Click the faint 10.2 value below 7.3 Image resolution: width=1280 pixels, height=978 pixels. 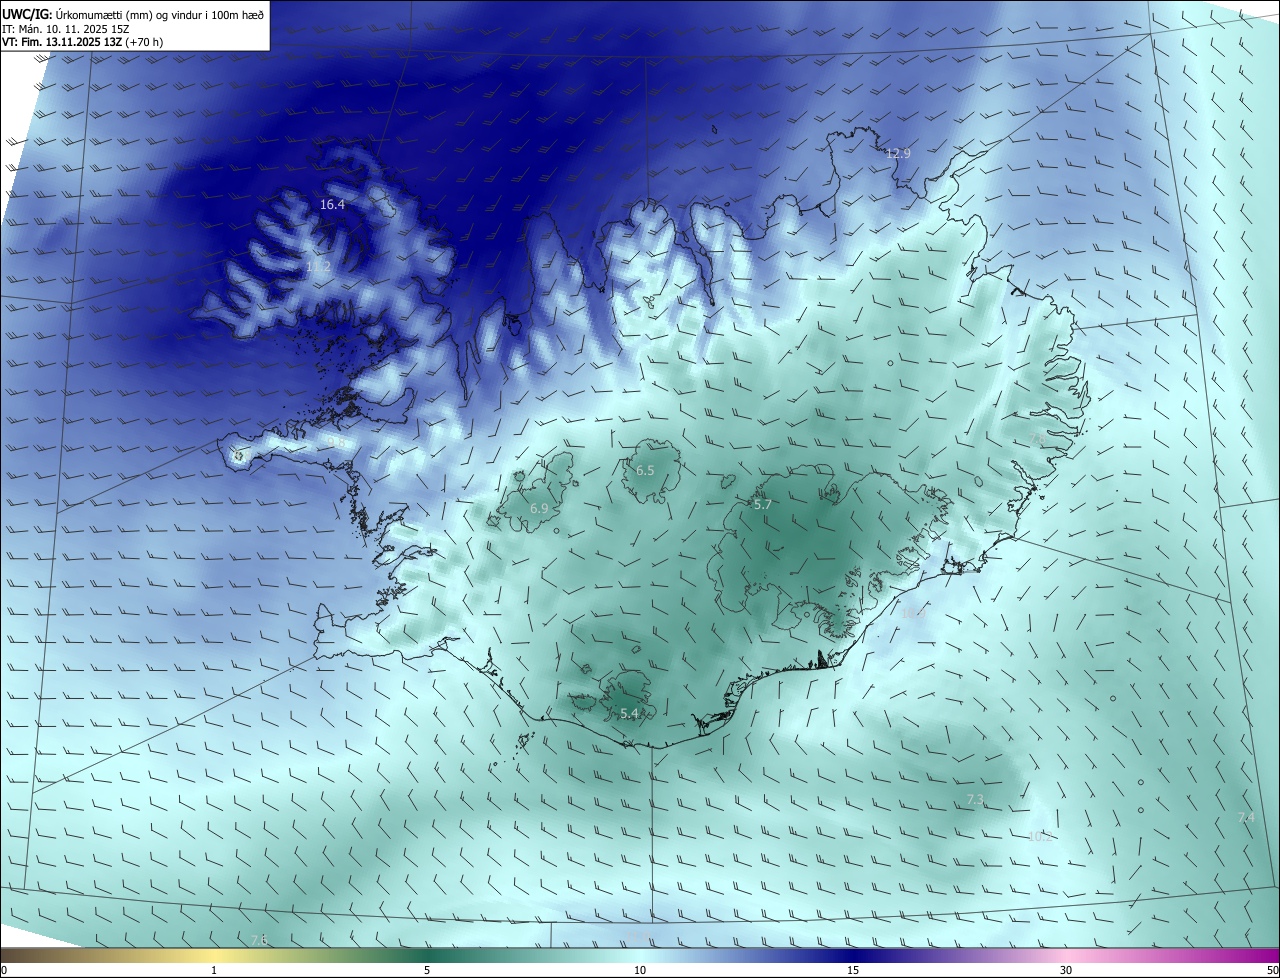tap(1040, 836)
